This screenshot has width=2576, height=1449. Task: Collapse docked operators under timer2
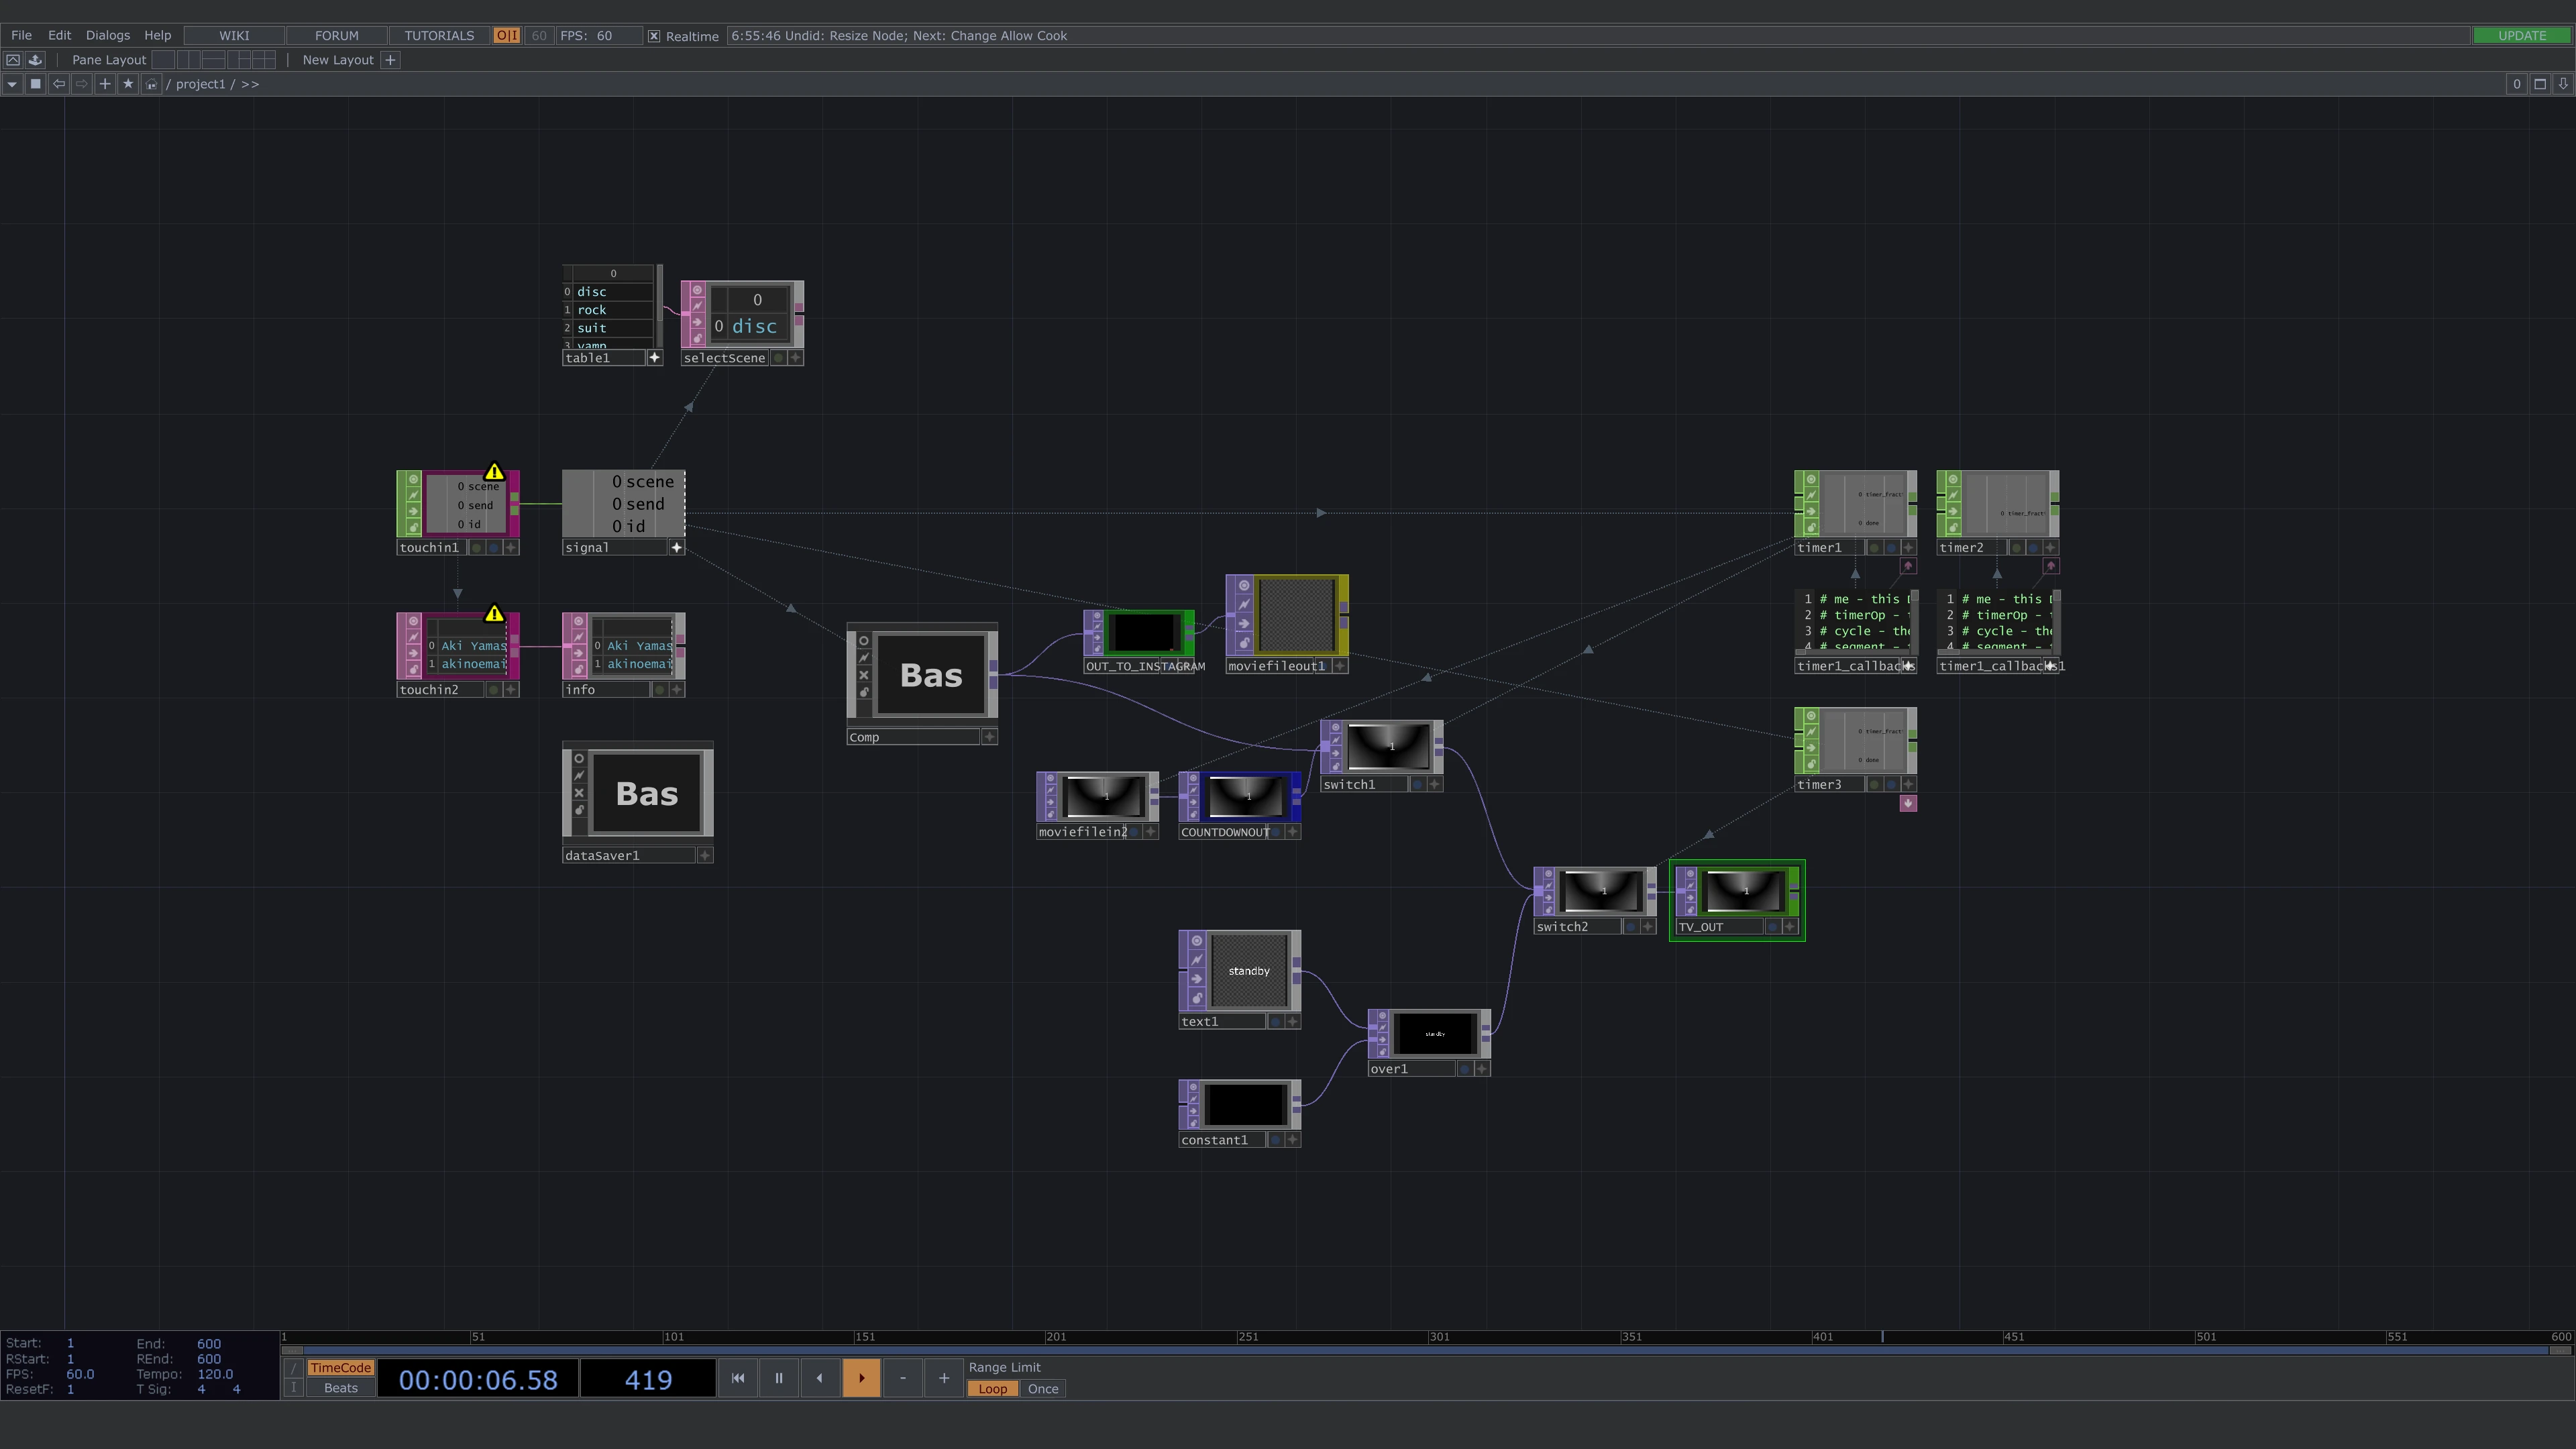pyautogui.click(x=2050, y=566)
